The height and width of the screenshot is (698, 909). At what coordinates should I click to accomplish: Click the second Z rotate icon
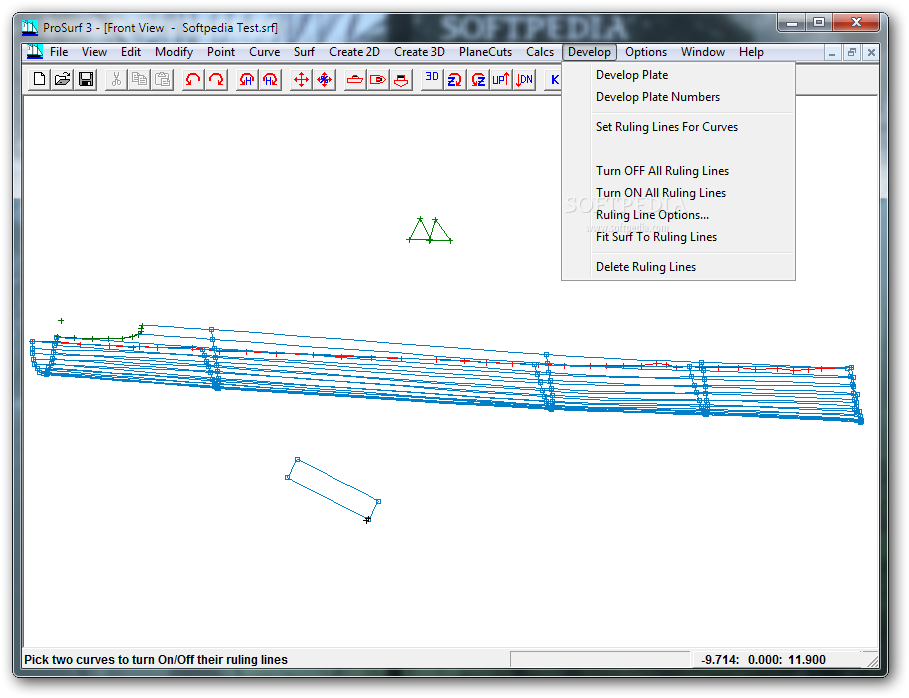pyautogui.click(x=478, y=79)
